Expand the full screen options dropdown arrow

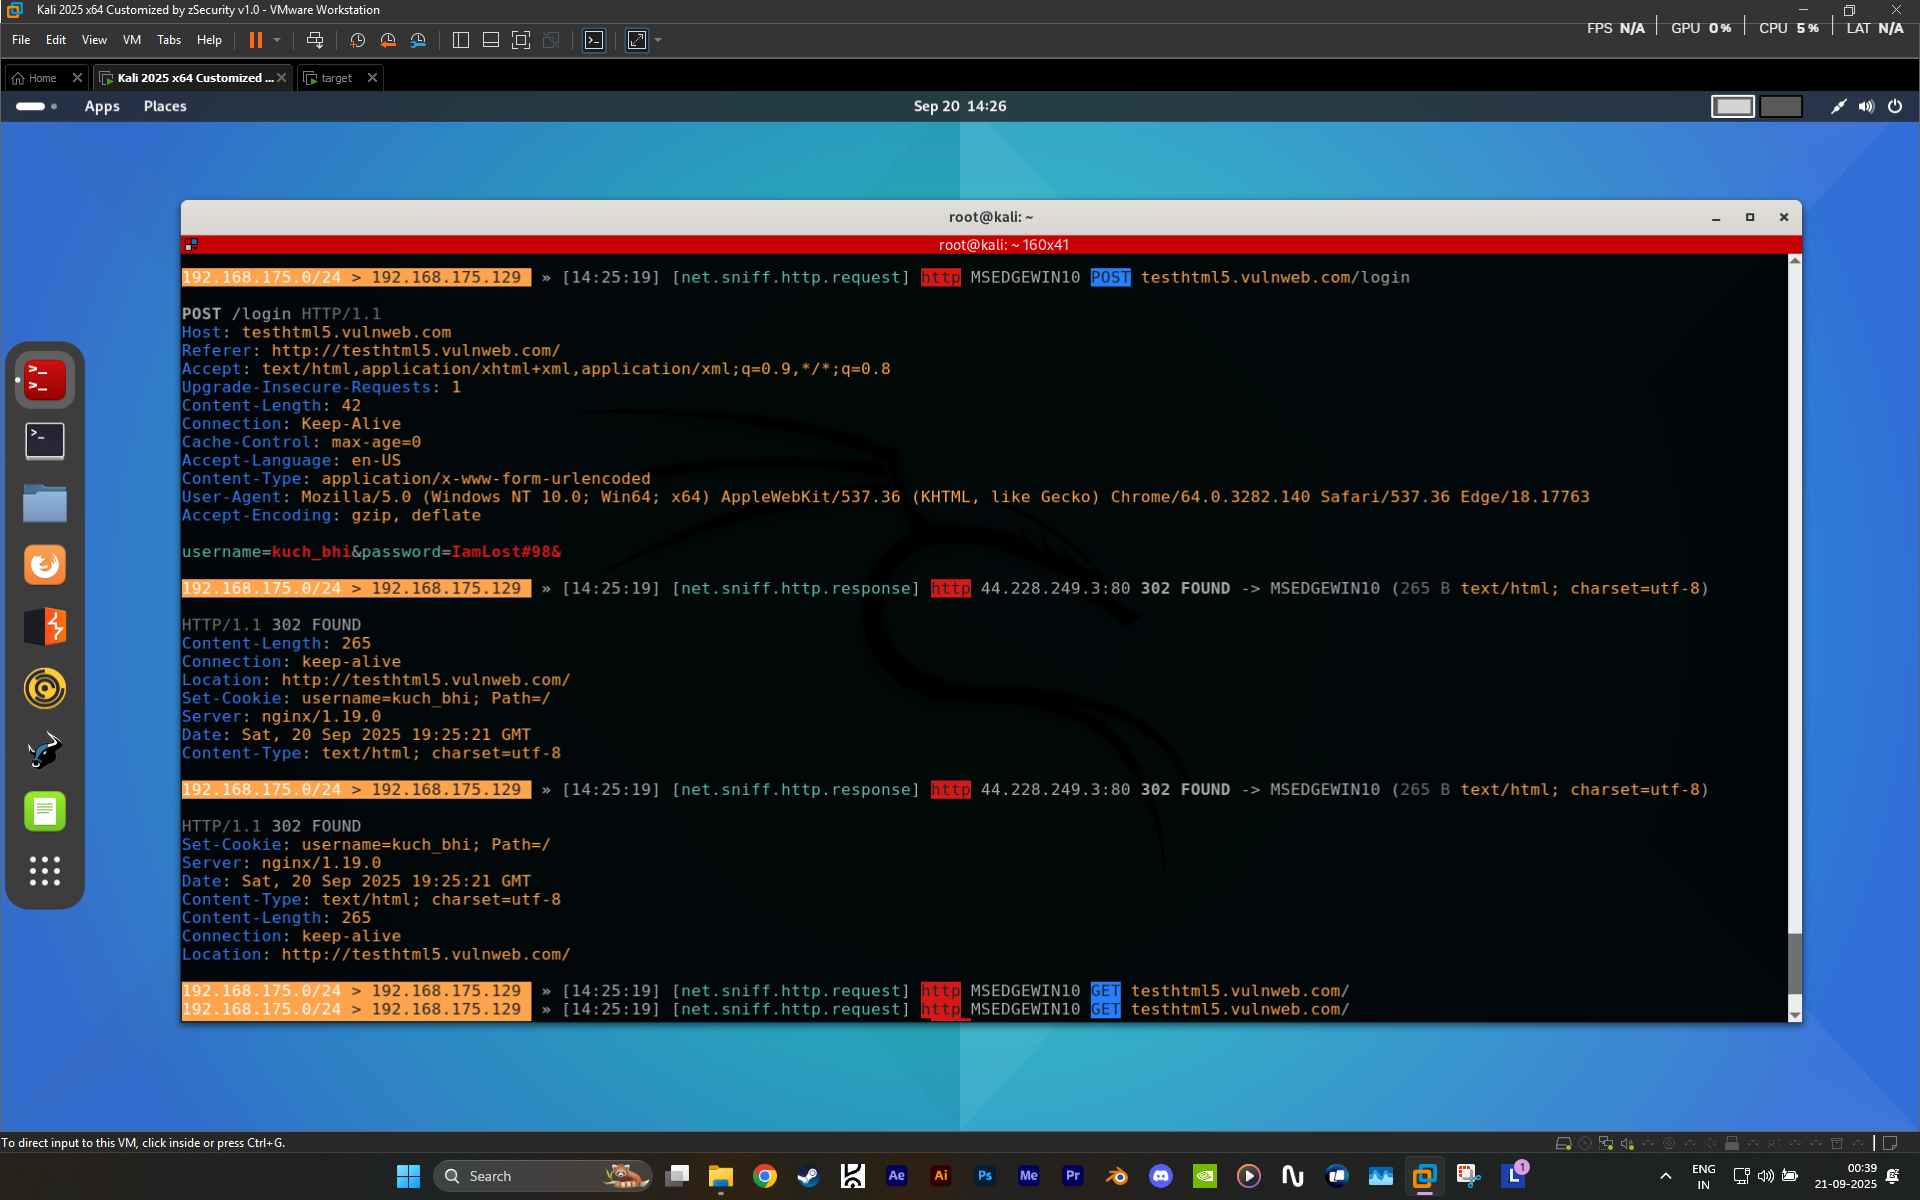pos(657,40)
